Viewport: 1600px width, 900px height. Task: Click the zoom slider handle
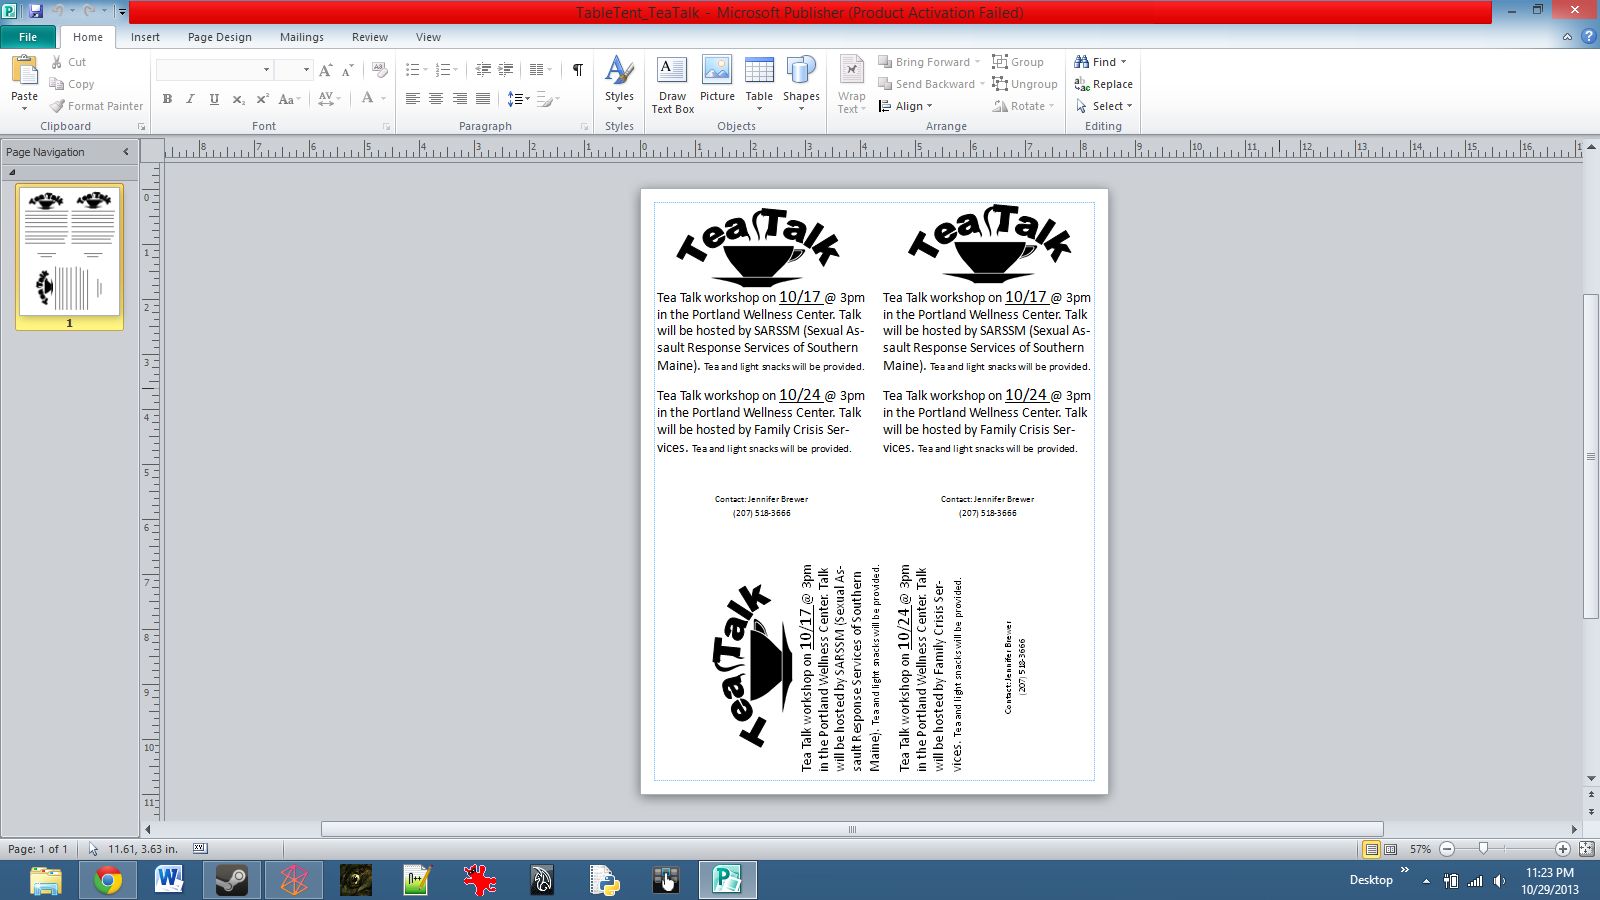[1483, 848]
